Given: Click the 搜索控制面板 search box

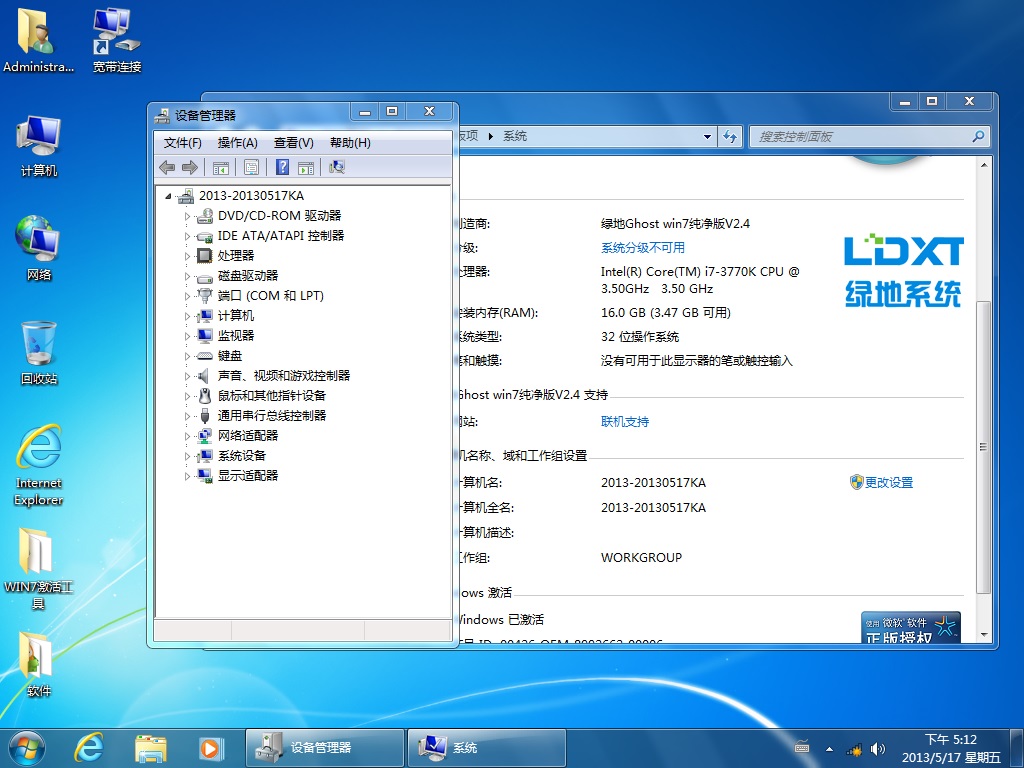Looking at the screenshot, I should 869,136.
